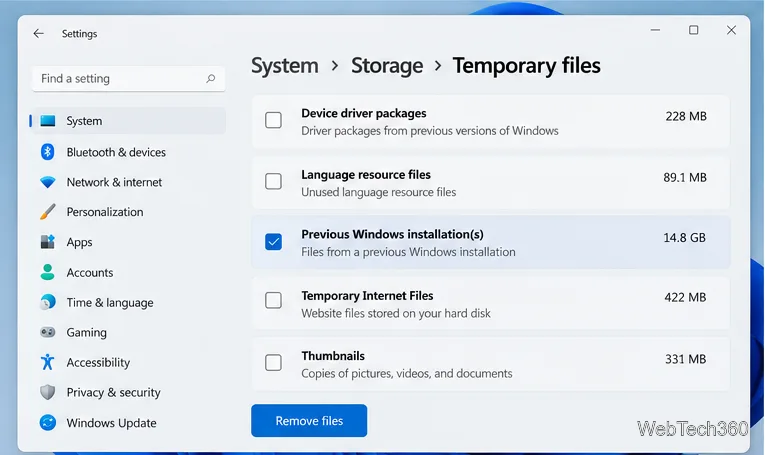
Task: Click the Temporary Internet Files title
Action: (367, 296)
